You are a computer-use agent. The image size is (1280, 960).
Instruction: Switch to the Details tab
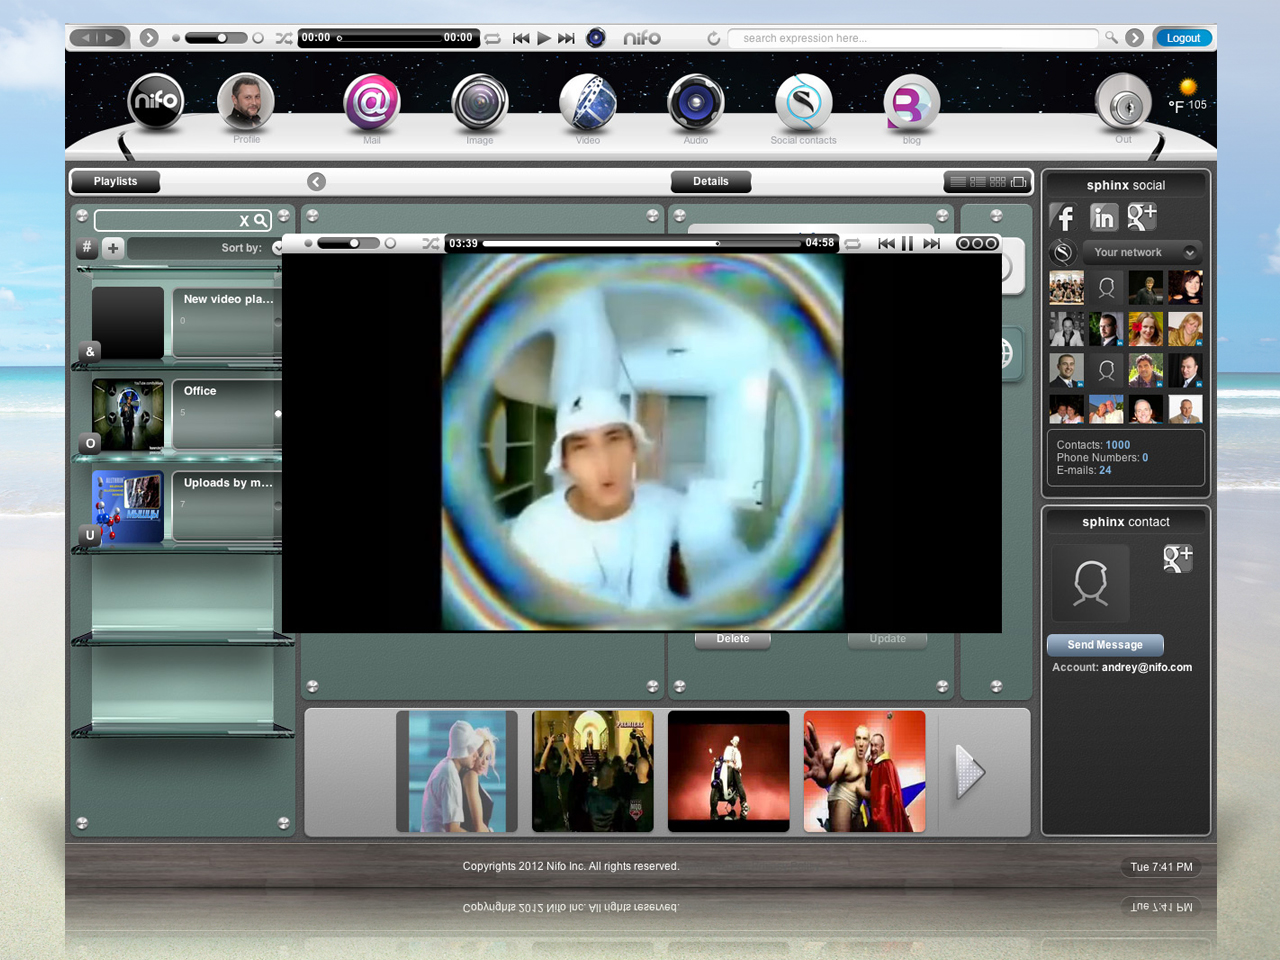pos(710,181)
